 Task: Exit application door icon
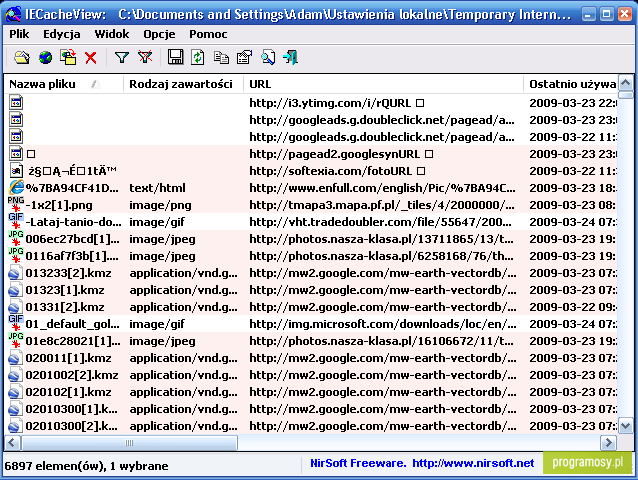pyautogui.click(x=291, y=57)
